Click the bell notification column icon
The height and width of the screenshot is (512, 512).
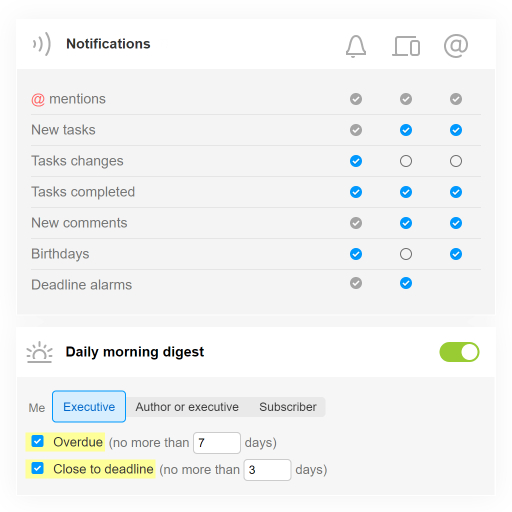[356, 46]
